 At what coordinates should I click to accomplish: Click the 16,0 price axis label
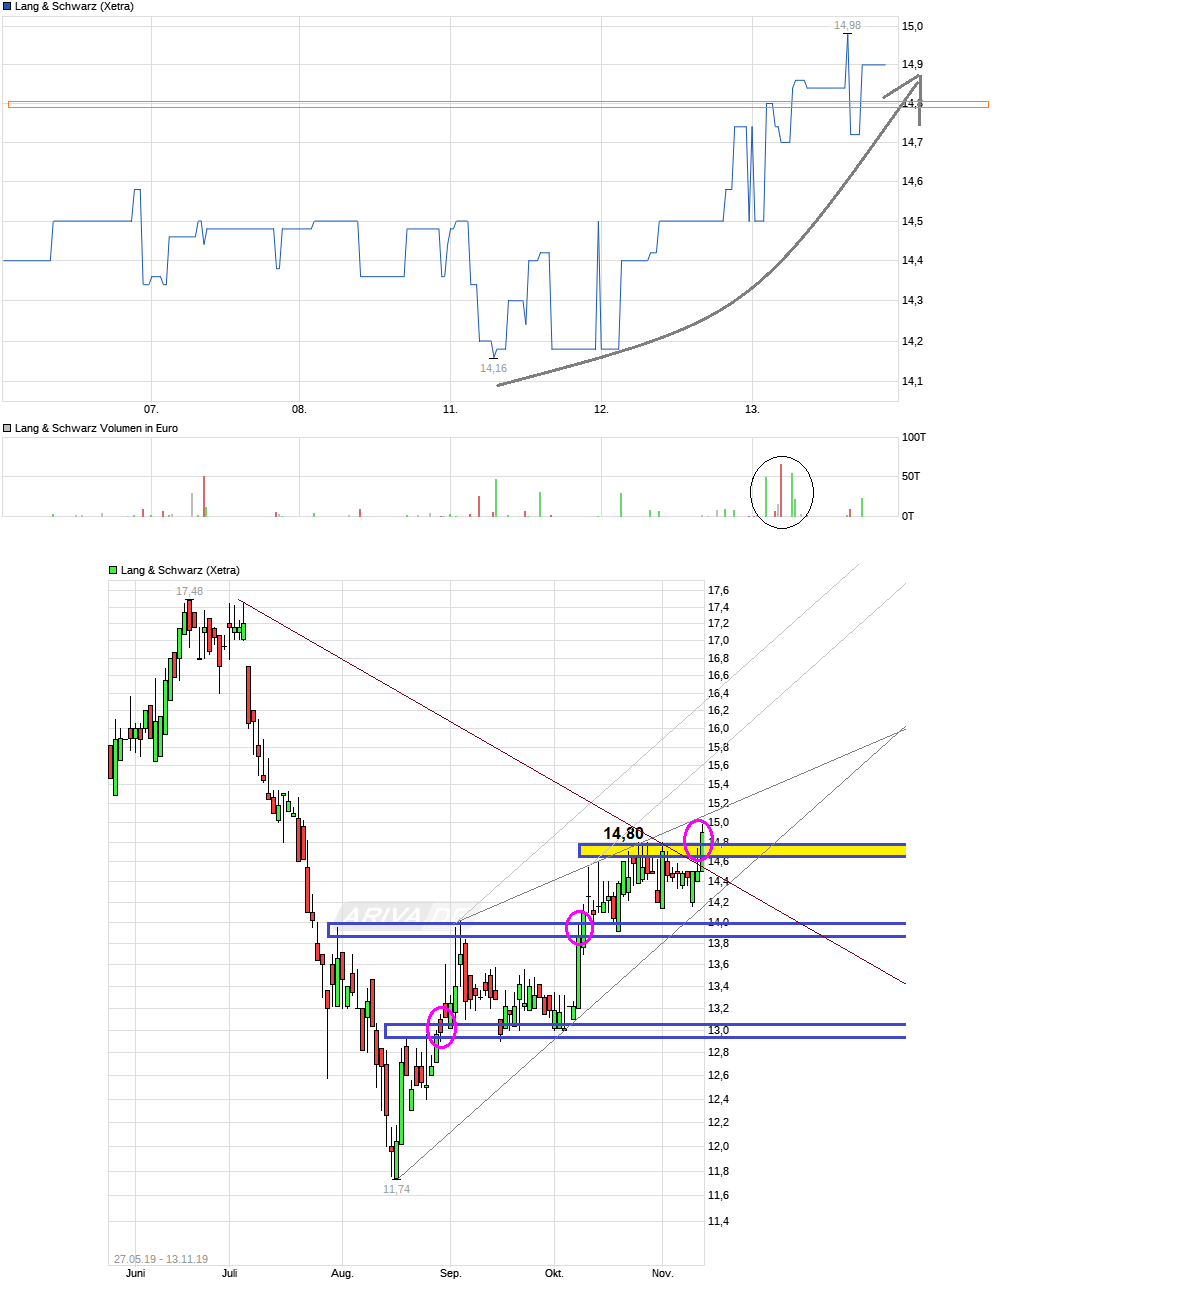(x=718, y=728)
